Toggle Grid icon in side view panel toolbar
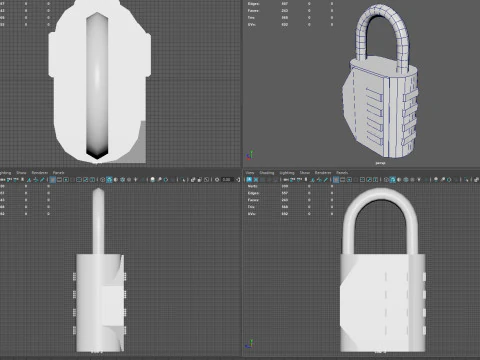Screen dimensions: 480x360 coord(53,179)
